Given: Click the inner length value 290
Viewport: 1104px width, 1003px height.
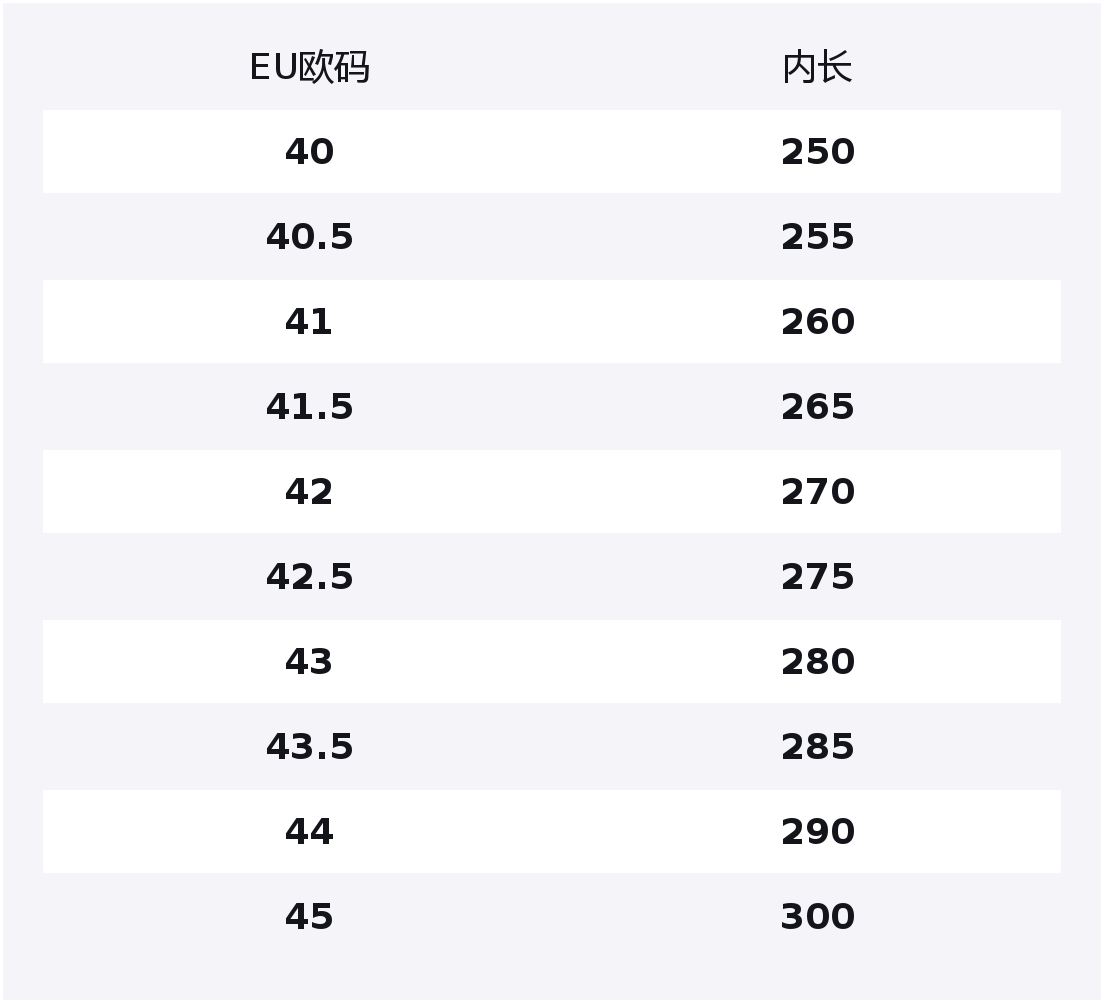Looking at the screenshot, I should [817, 831].
